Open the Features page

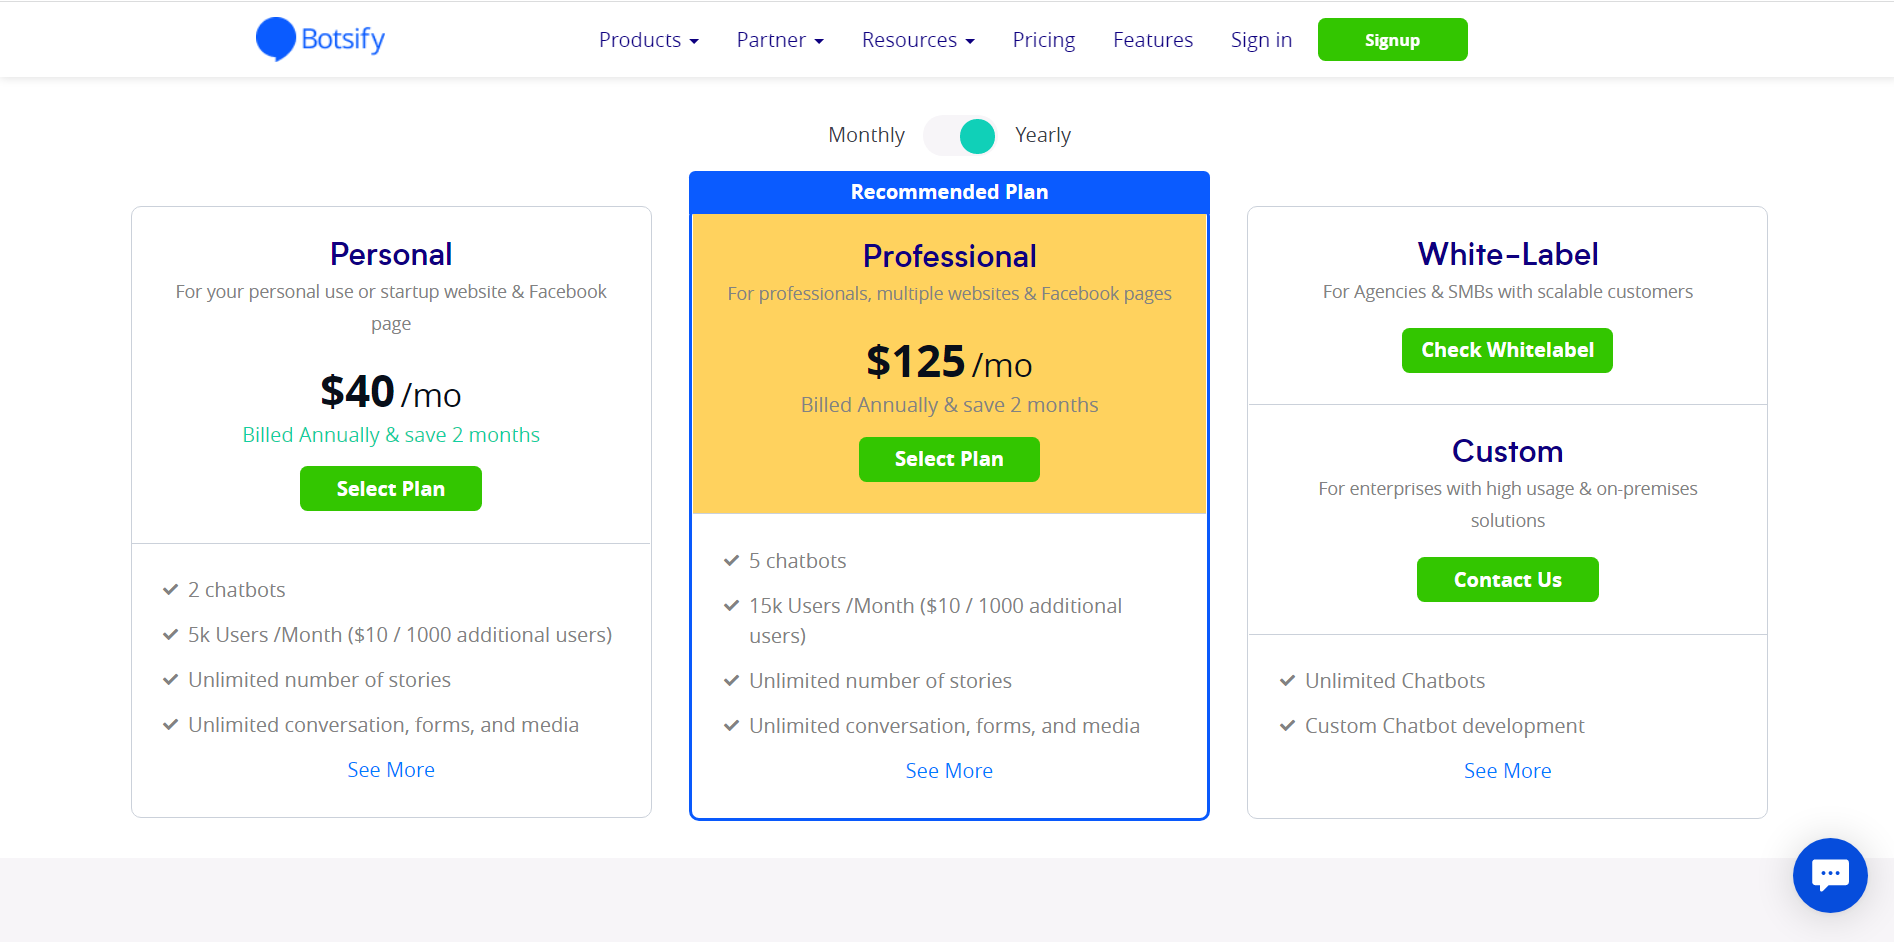pos(1152,39)
